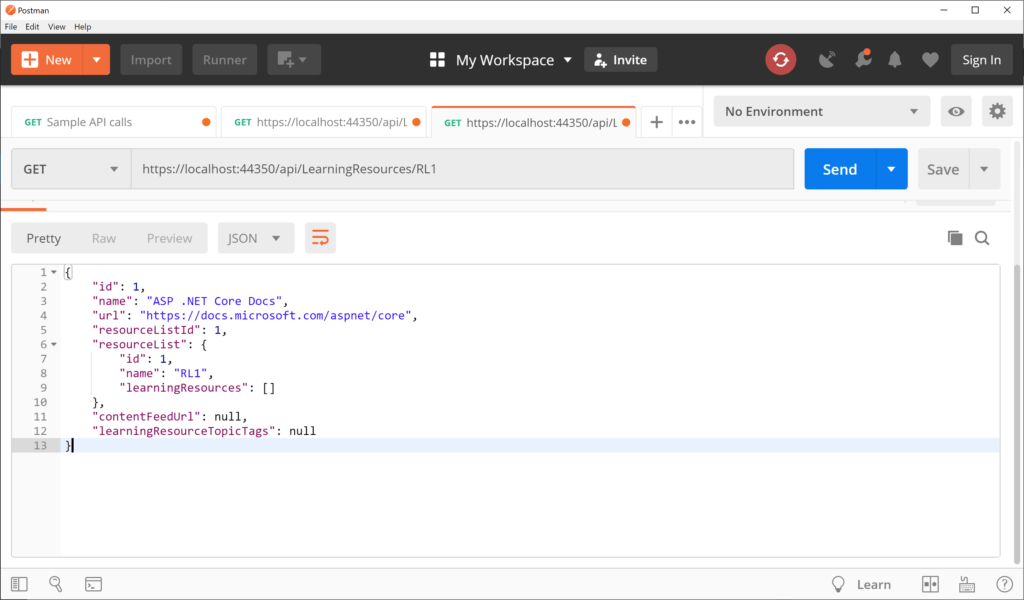Open the JSON format dropdown

tap(255, 238)
